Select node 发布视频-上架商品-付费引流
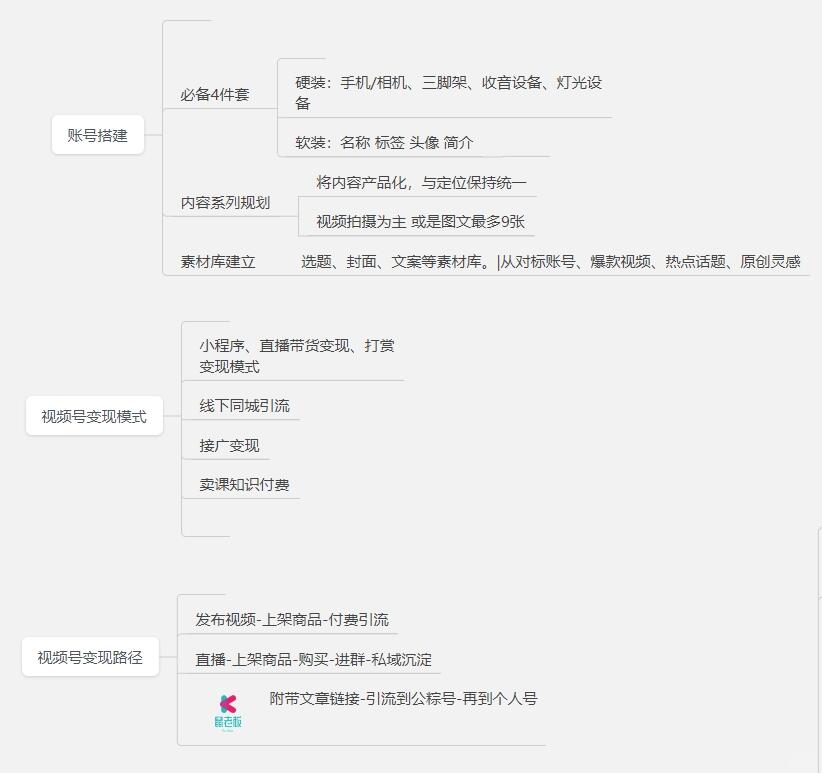The image size is (822, 773). [x=292, y=619]
